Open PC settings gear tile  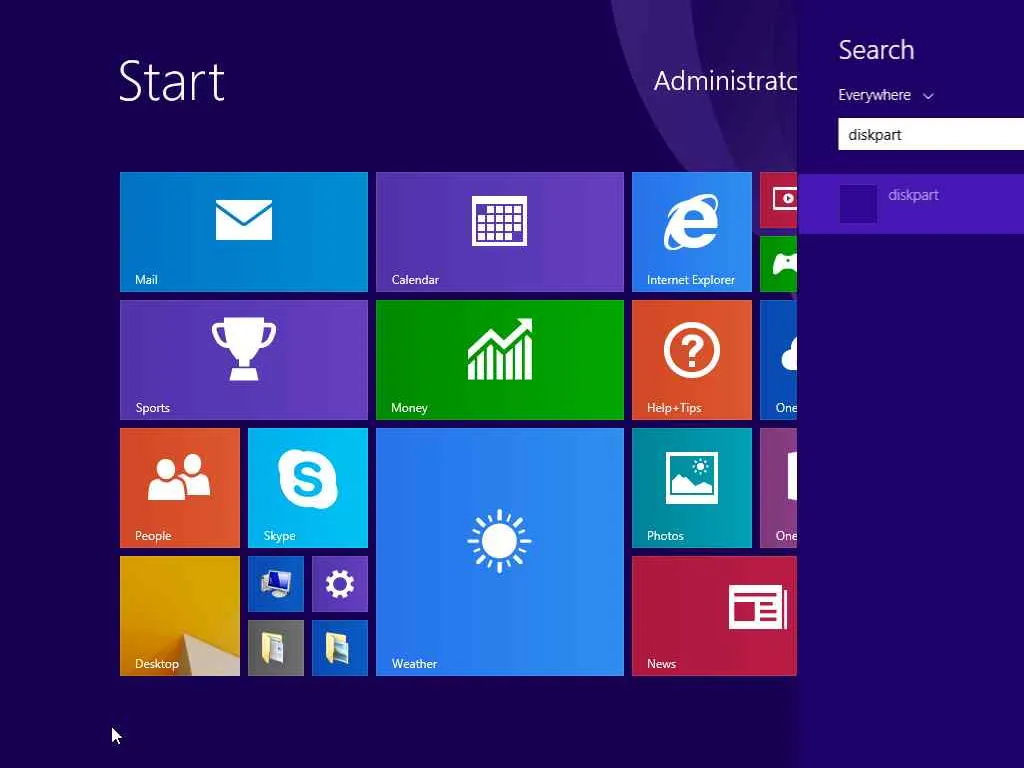coord(340,584)
